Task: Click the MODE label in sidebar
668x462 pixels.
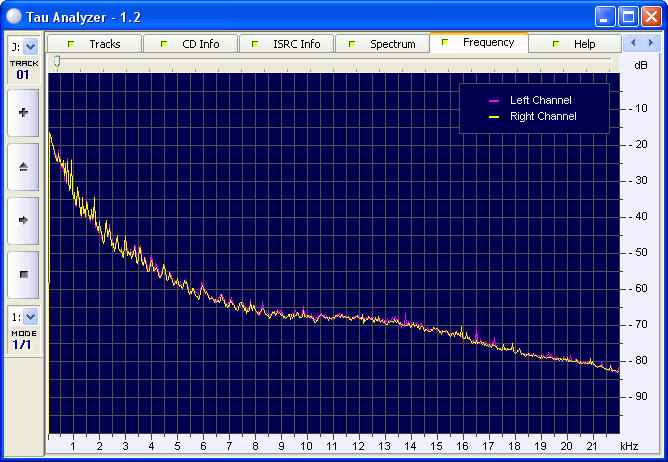Action: tap(24, 333)
